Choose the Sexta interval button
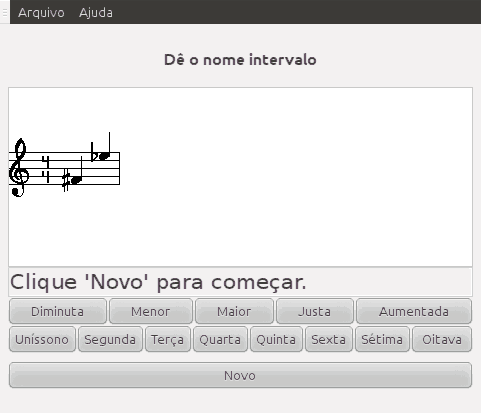 click(x=328, y=339)
